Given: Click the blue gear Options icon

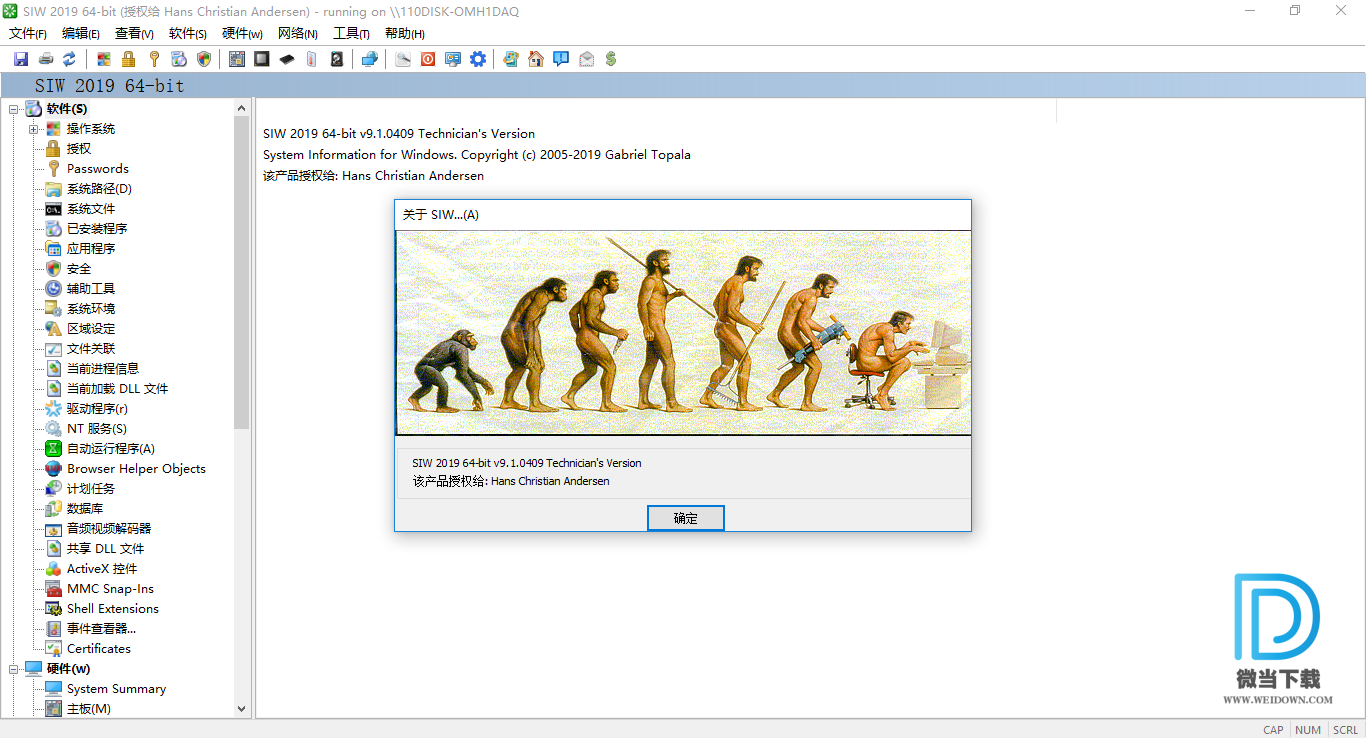Looking at the screenshot, I should [478, 59].
